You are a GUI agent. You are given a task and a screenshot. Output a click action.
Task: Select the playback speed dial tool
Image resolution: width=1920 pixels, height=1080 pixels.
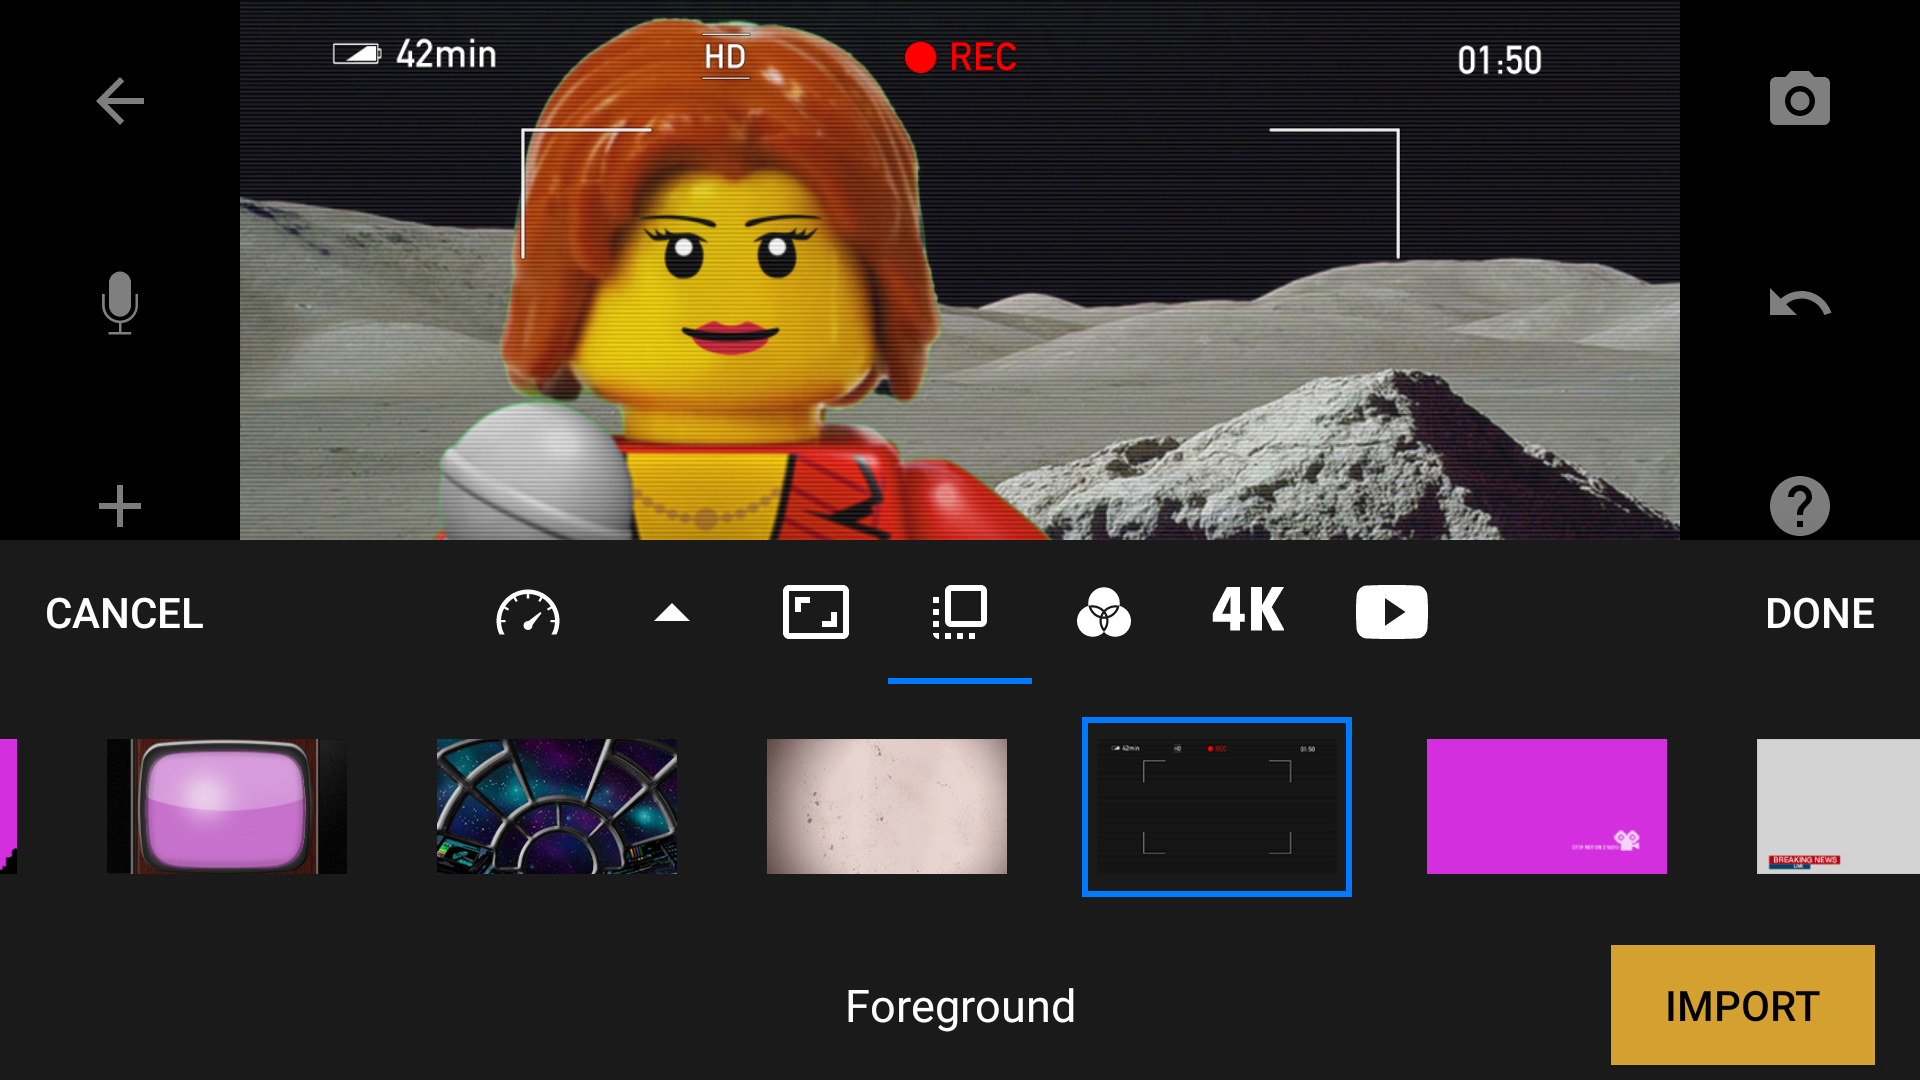click(x=528, y=612)
